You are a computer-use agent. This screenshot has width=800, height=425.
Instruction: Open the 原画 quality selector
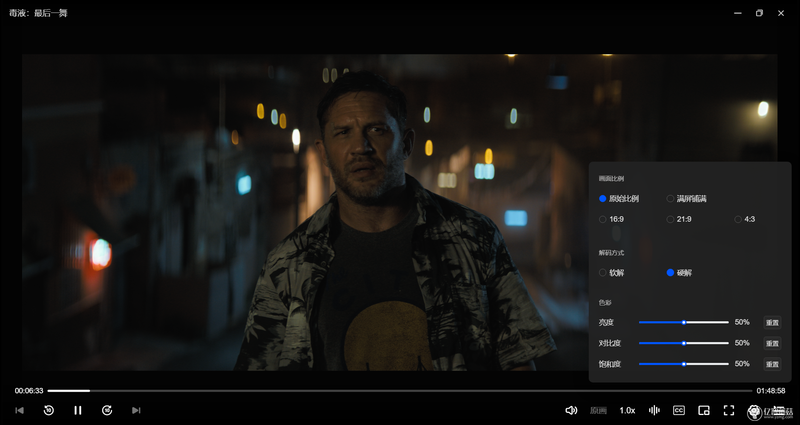(598, 411)
